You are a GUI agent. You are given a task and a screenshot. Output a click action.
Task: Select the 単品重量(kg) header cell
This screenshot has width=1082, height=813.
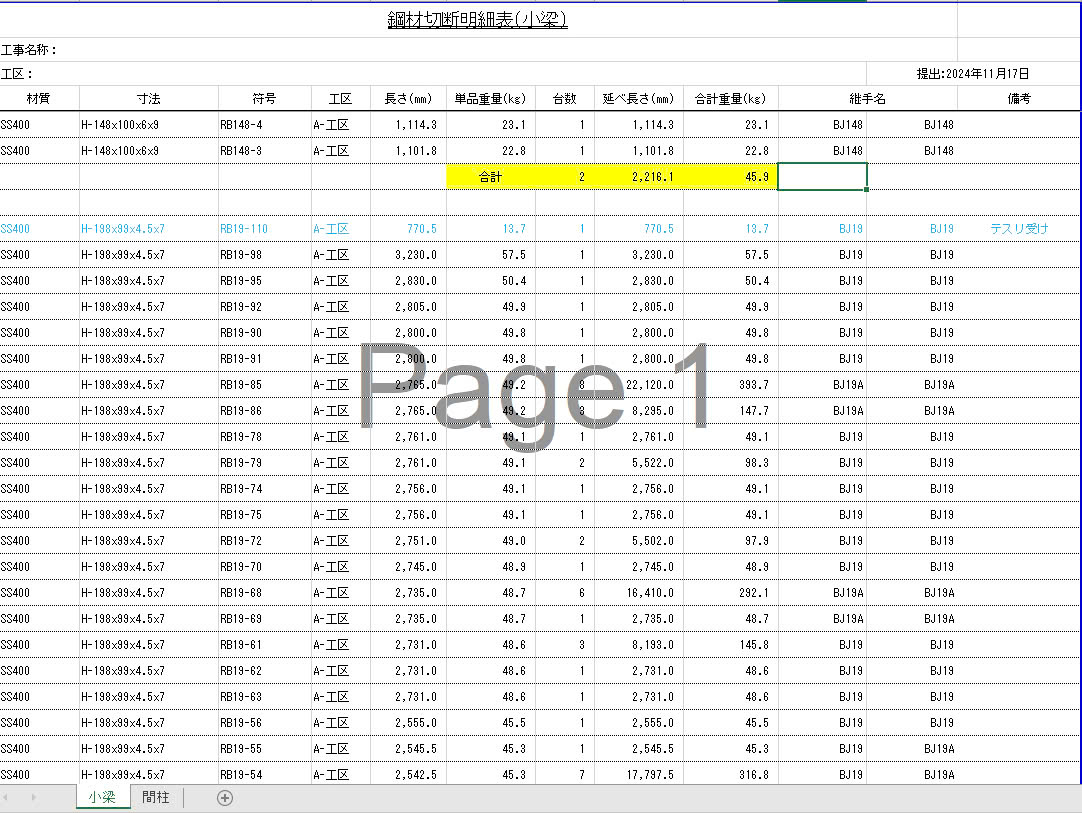click(x=490, y=99)
